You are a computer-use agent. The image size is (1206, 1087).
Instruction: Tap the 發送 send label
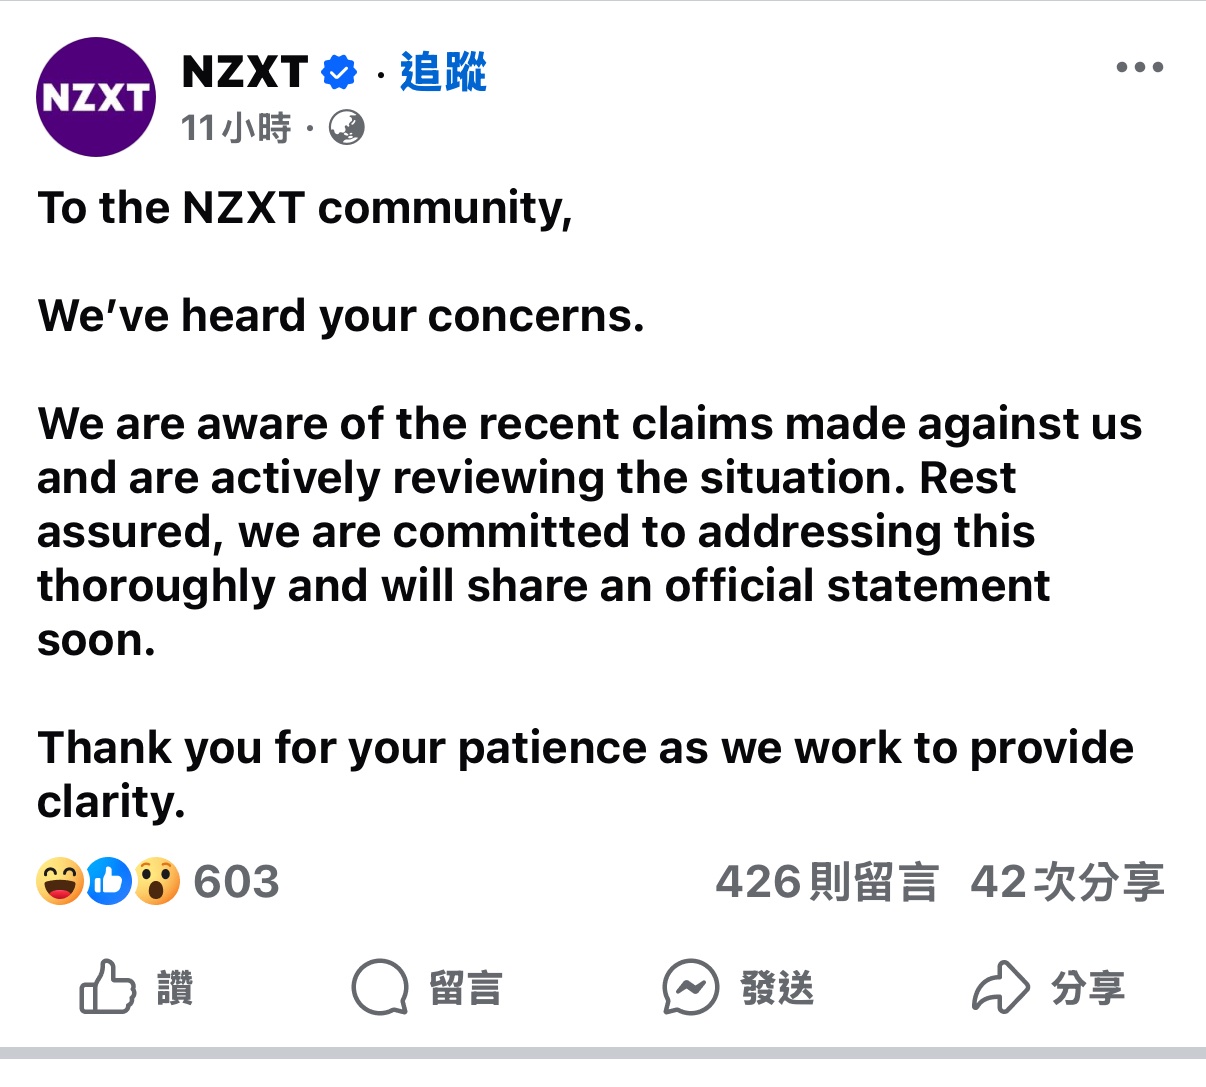pos(777,989)
